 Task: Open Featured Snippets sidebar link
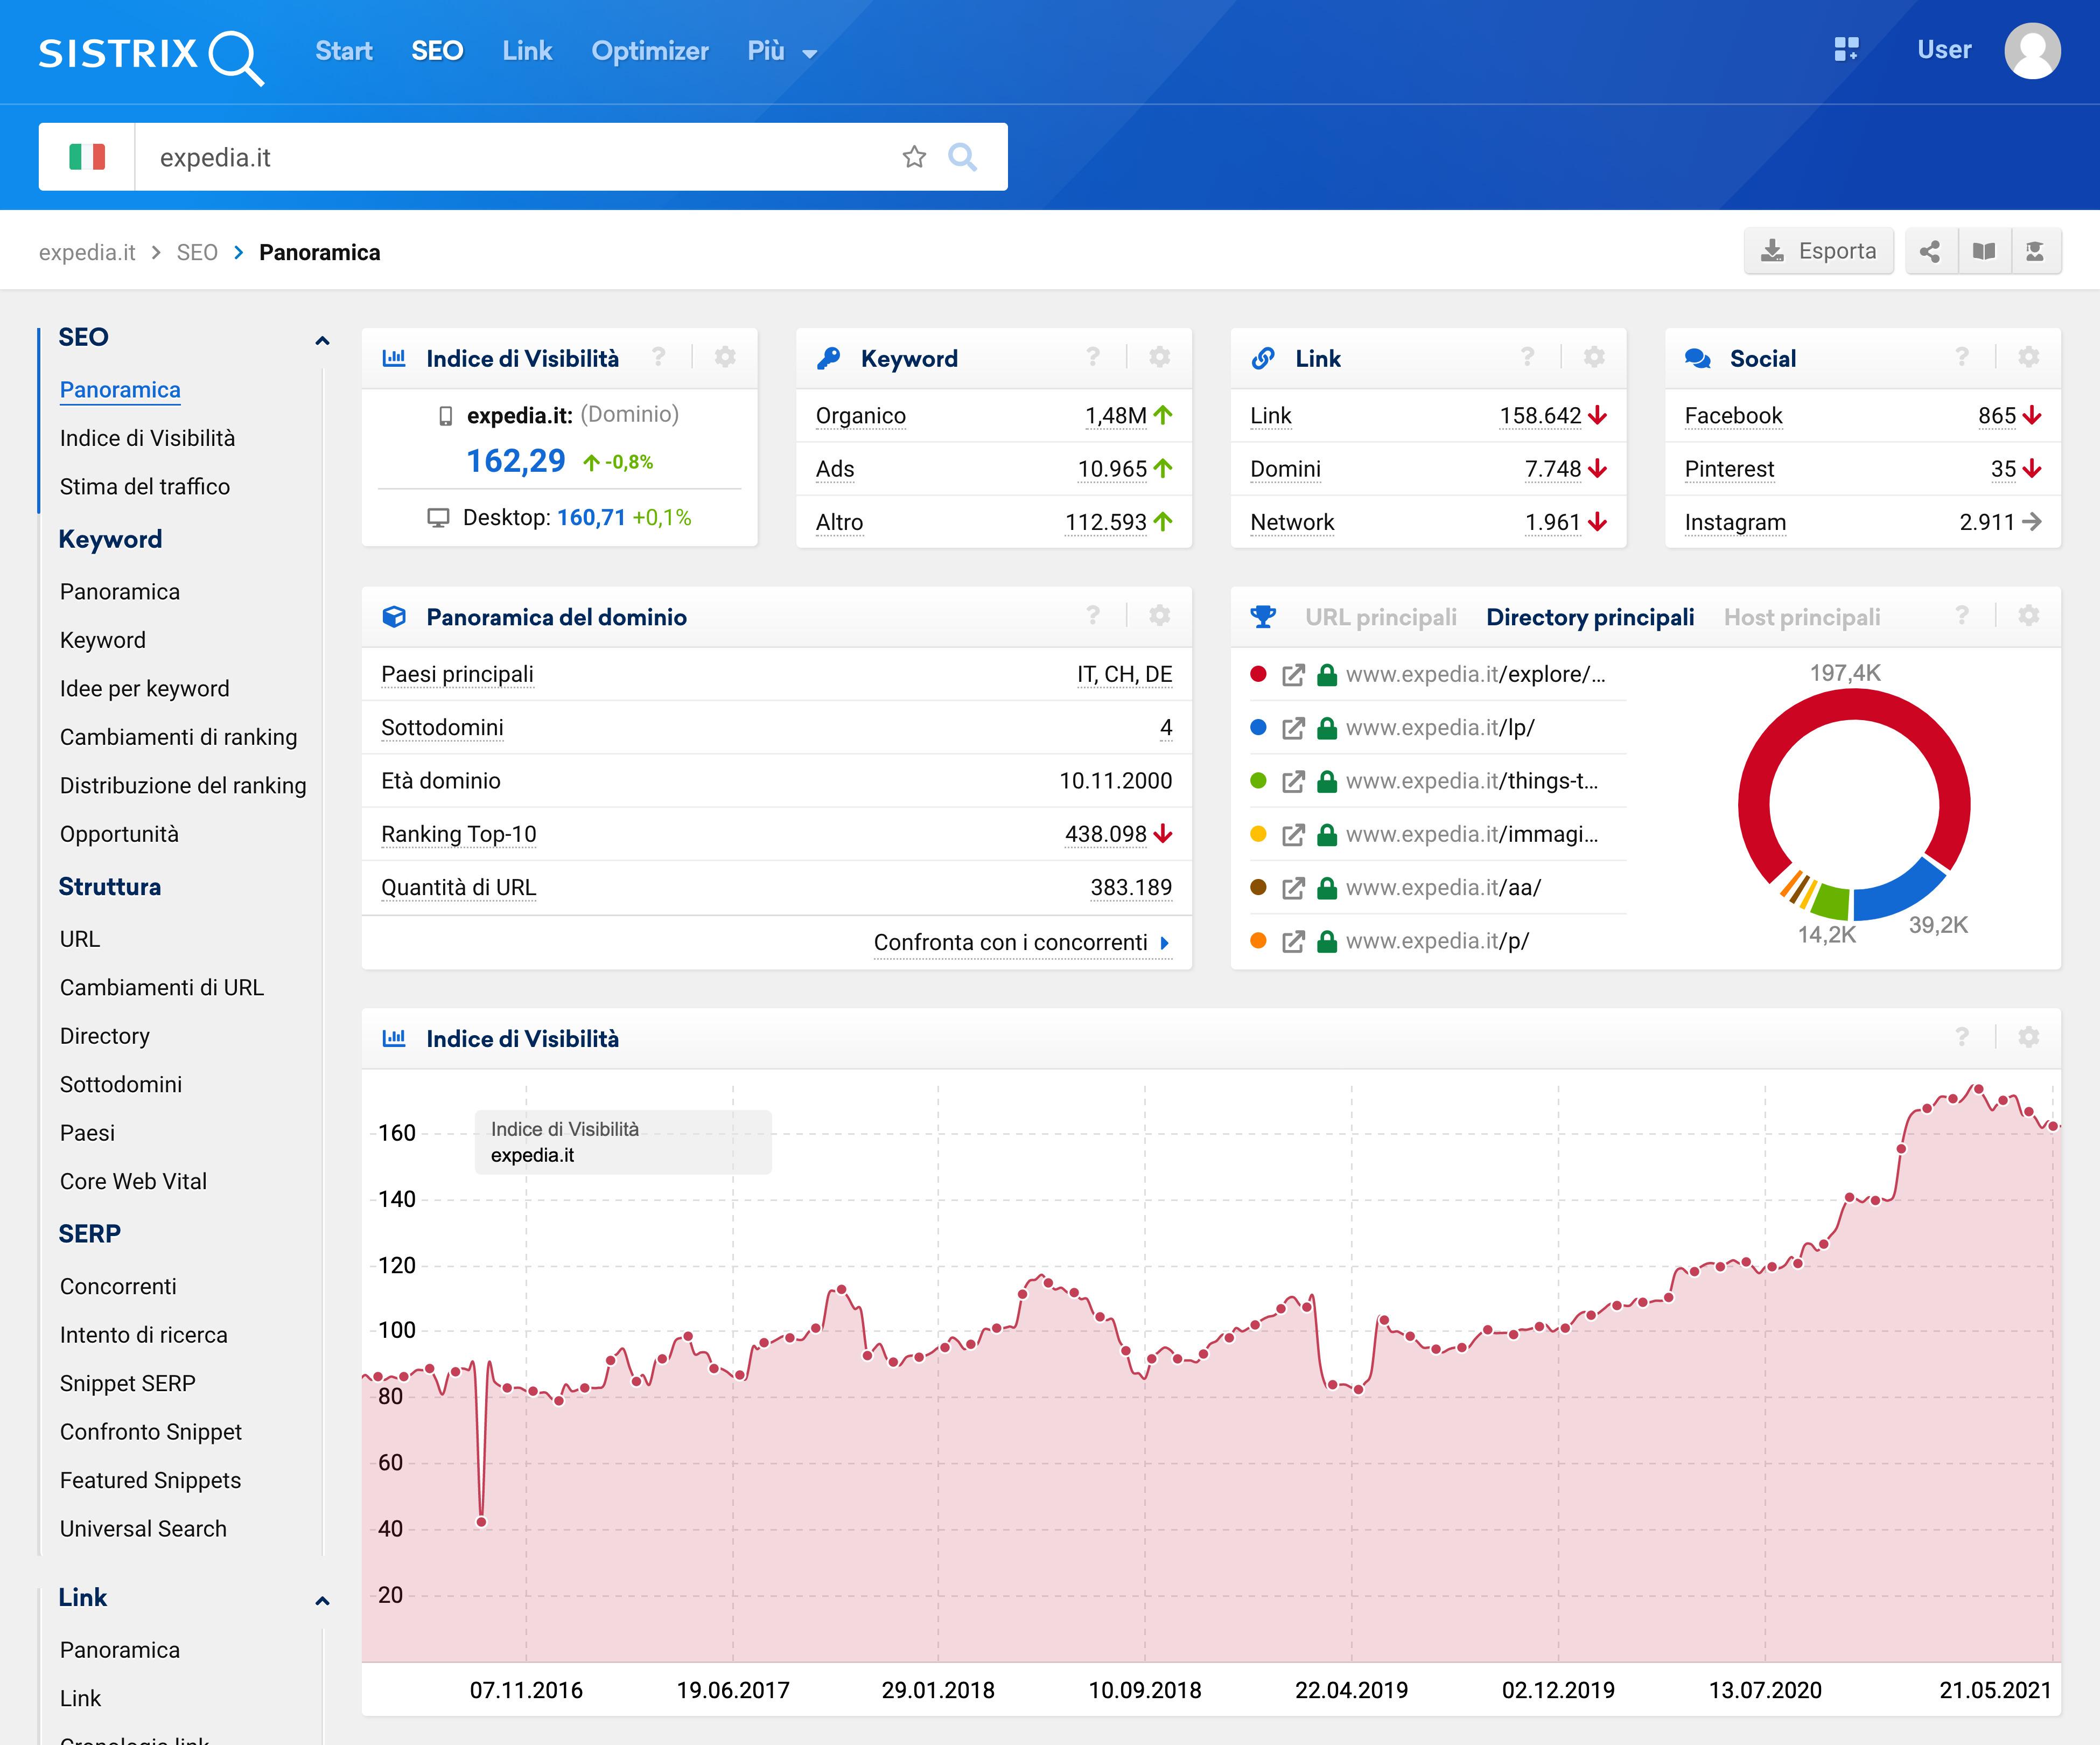coord(150,1480)
